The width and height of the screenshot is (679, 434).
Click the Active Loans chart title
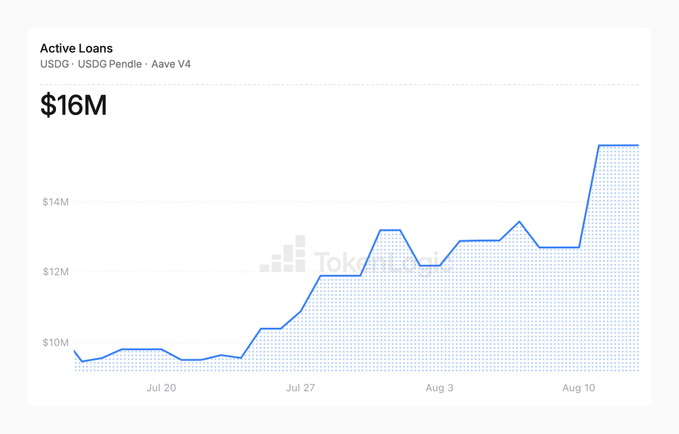click(x=76, y=48)
